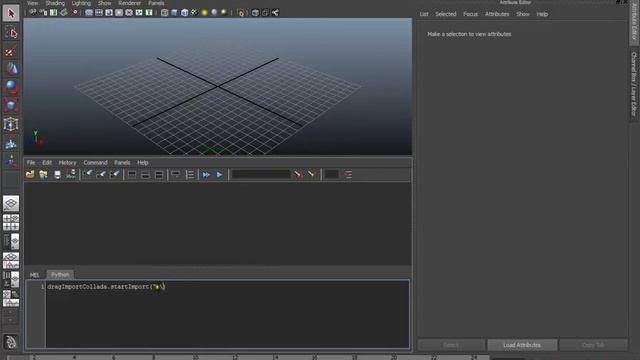
Task: Activate the Universal Manipulator tool
Action: [x=11, y=124]
